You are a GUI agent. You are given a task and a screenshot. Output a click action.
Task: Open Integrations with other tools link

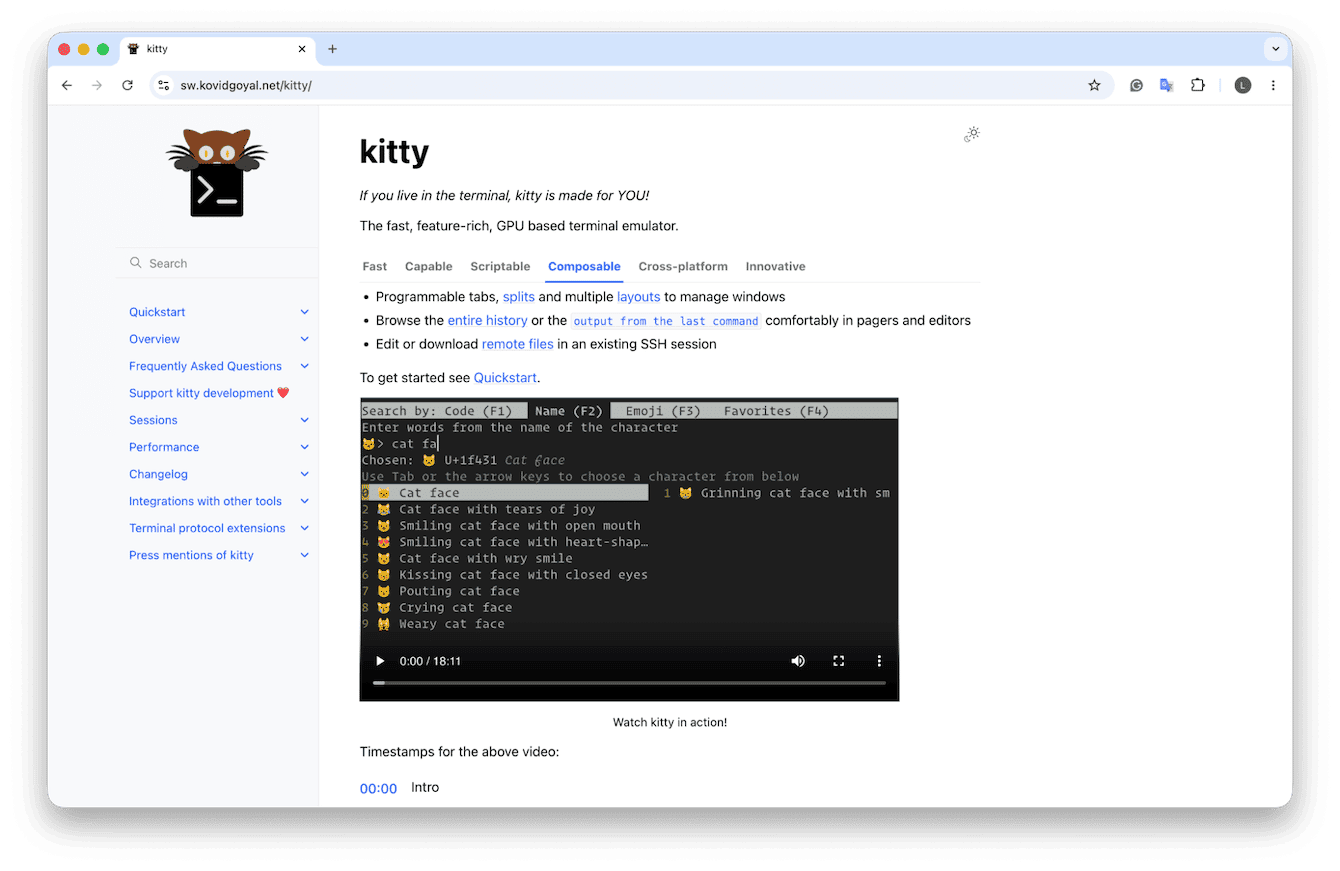point(205,501)
